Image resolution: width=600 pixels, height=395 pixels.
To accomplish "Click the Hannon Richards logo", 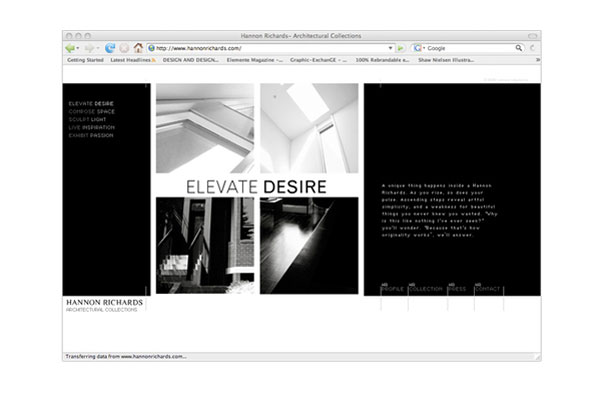I will coord(104,305).
